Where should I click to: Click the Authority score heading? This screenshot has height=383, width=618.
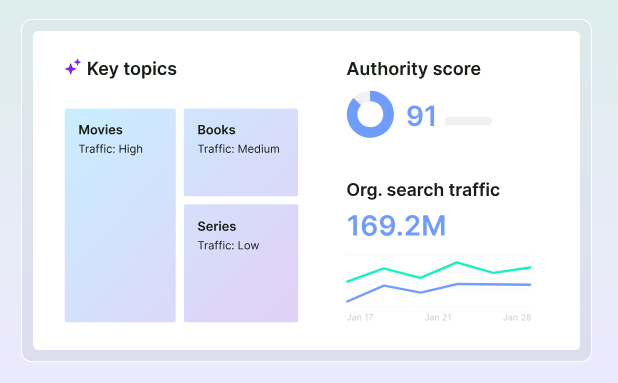click(x=413, y=69)
